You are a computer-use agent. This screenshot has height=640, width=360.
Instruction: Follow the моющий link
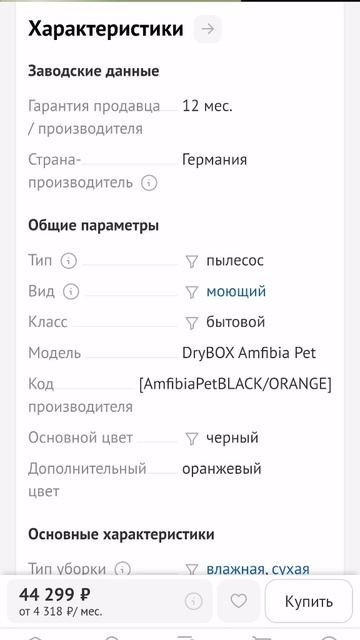(236, 291)
